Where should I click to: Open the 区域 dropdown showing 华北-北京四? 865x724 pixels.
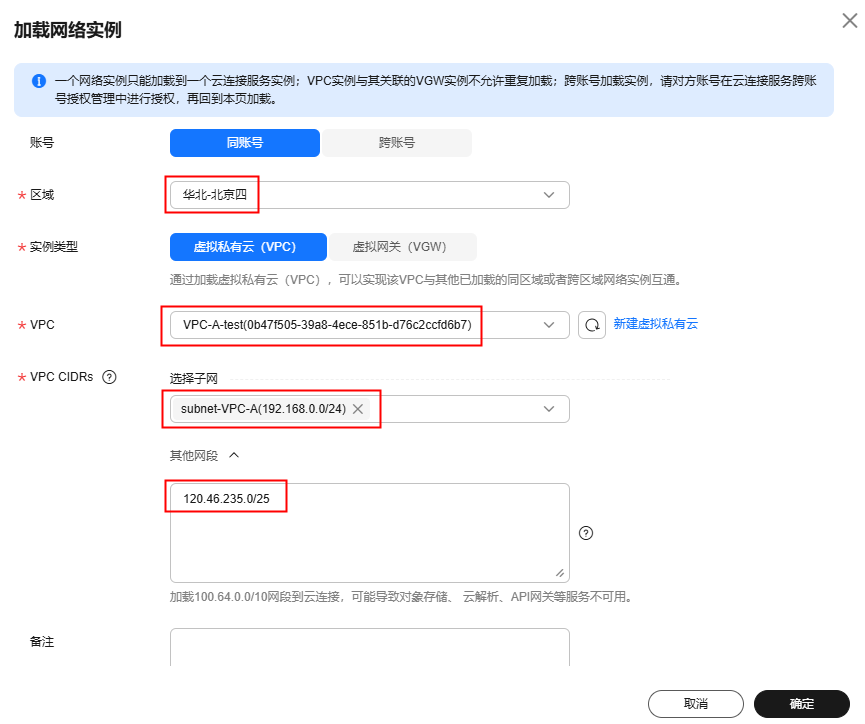[x=370, y=195]
